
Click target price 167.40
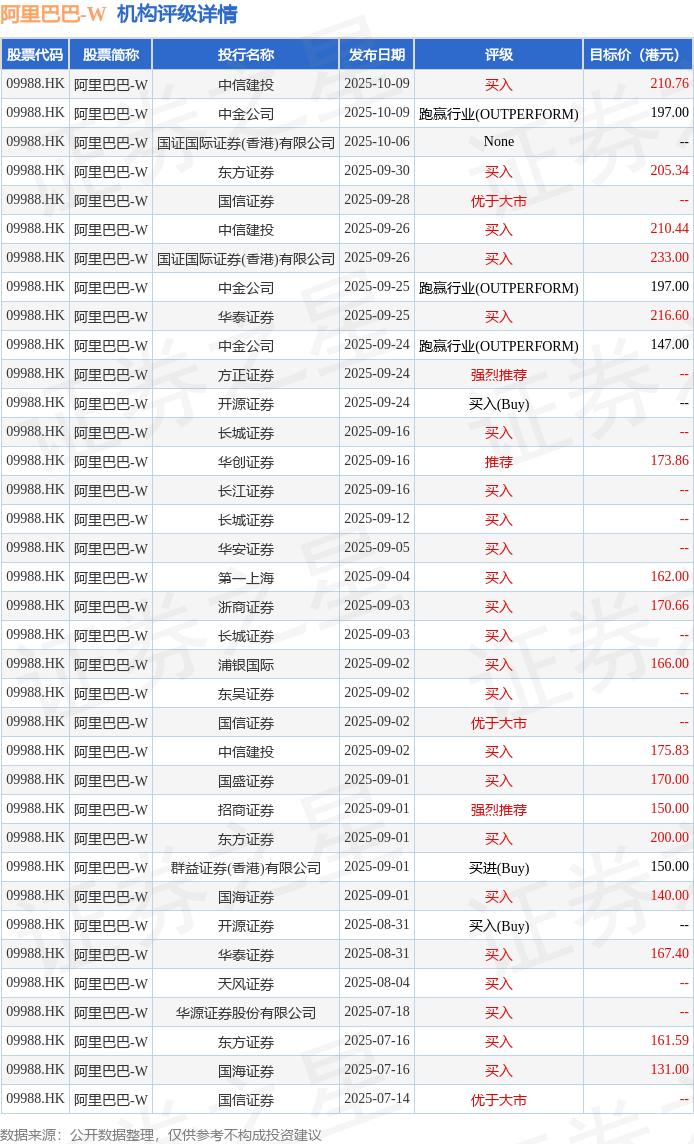coord(669,954)
